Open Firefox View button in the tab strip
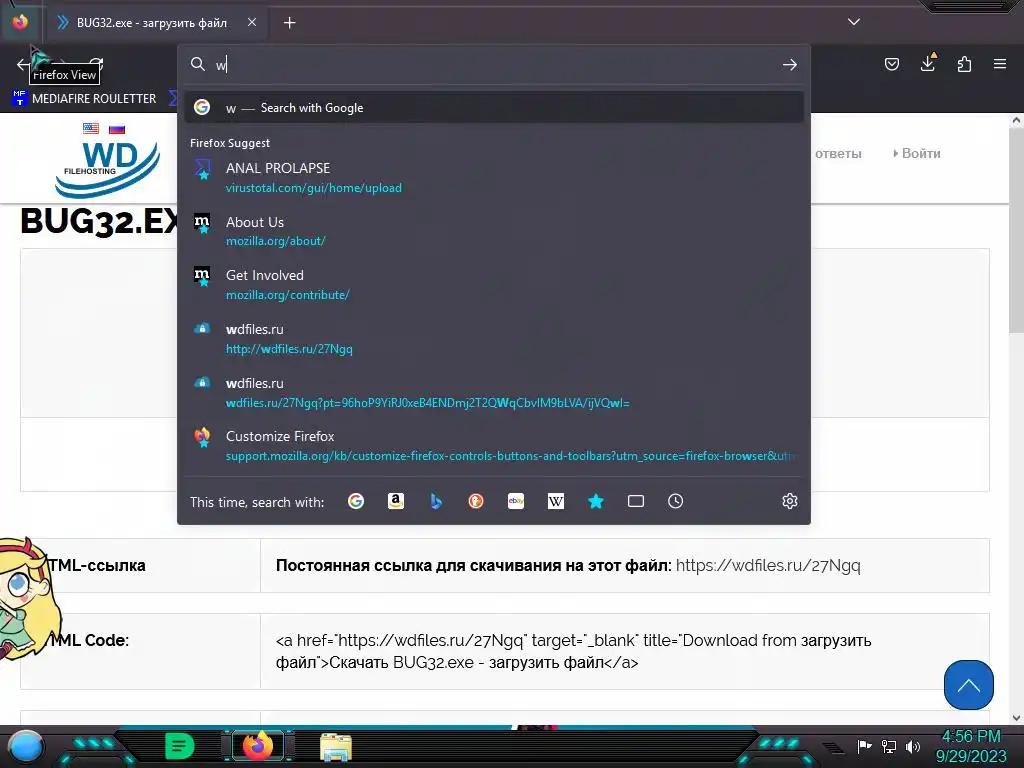The width and height of the screenshot is (1024, 768). tap(20, 22)
